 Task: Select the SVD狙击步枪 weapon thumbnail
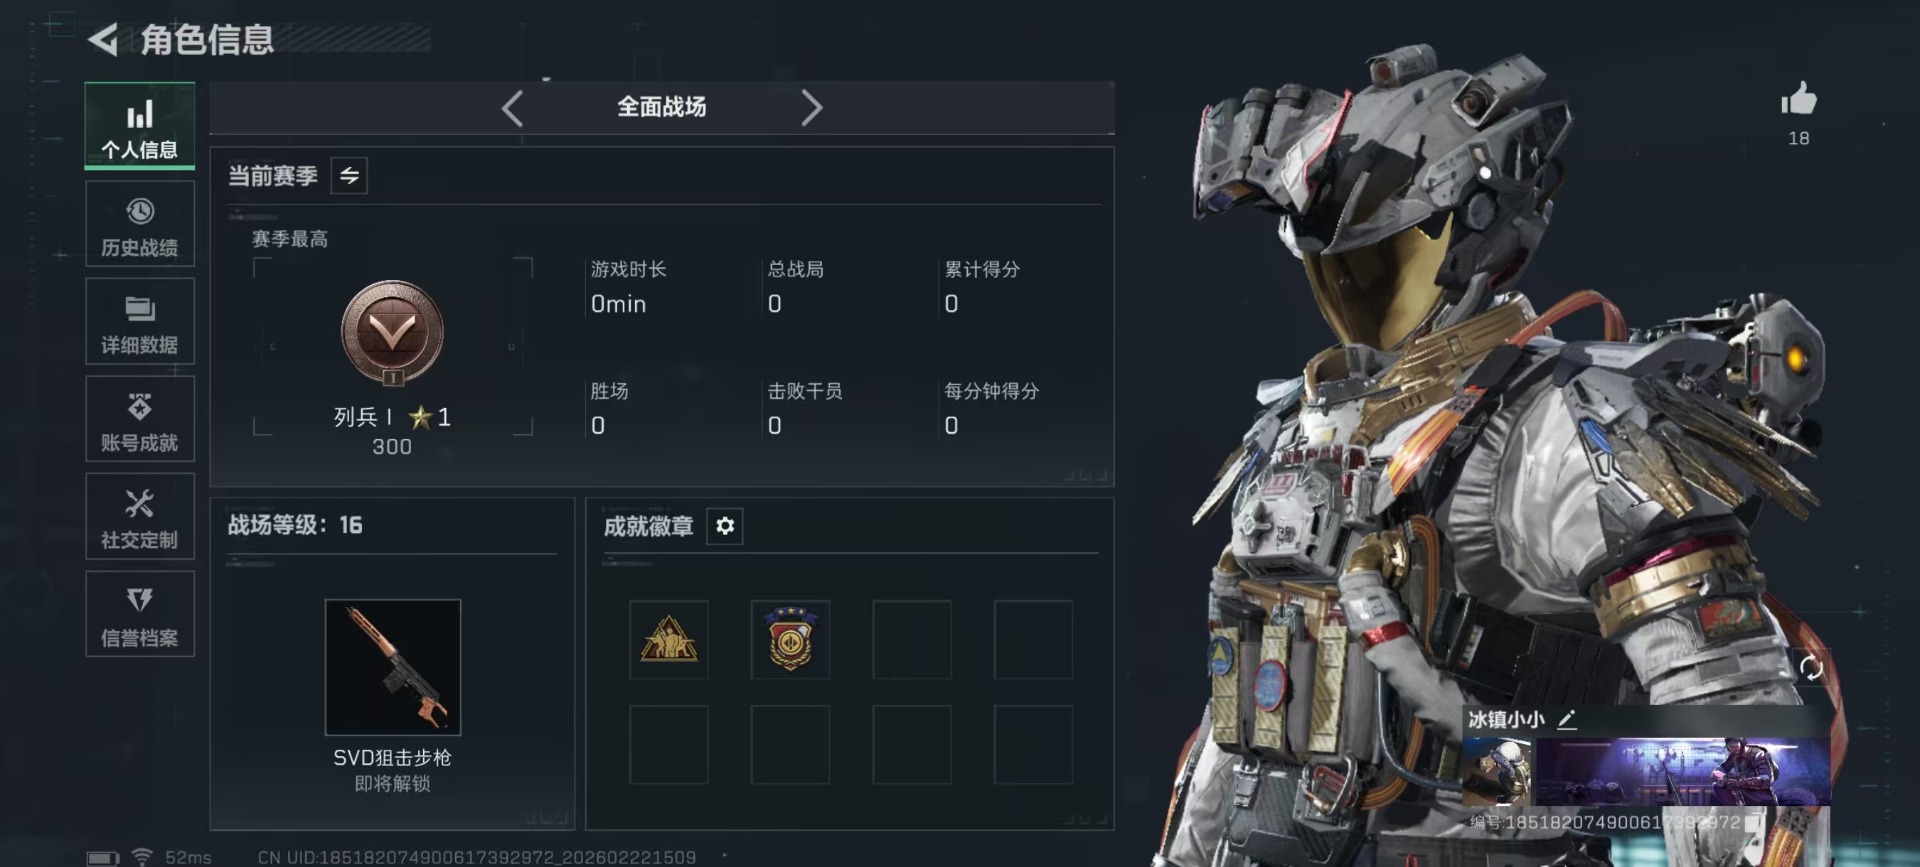[393, 667]
